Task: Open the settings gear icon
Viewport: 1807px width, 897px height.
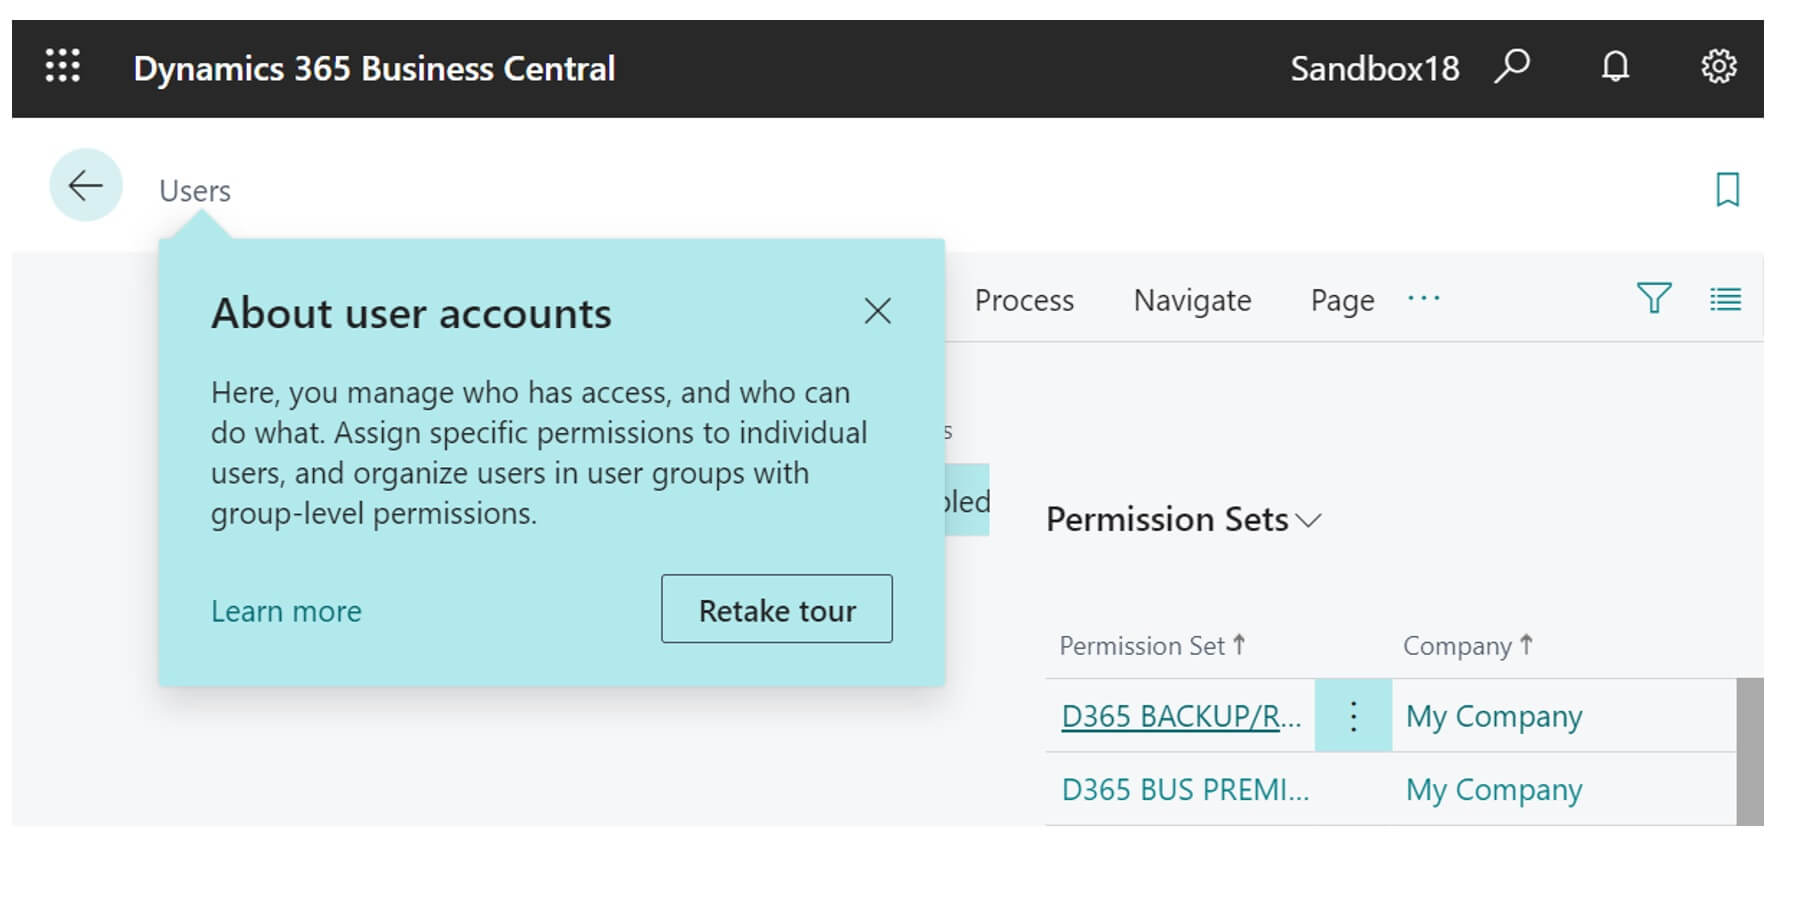Action: (1718, 67)
